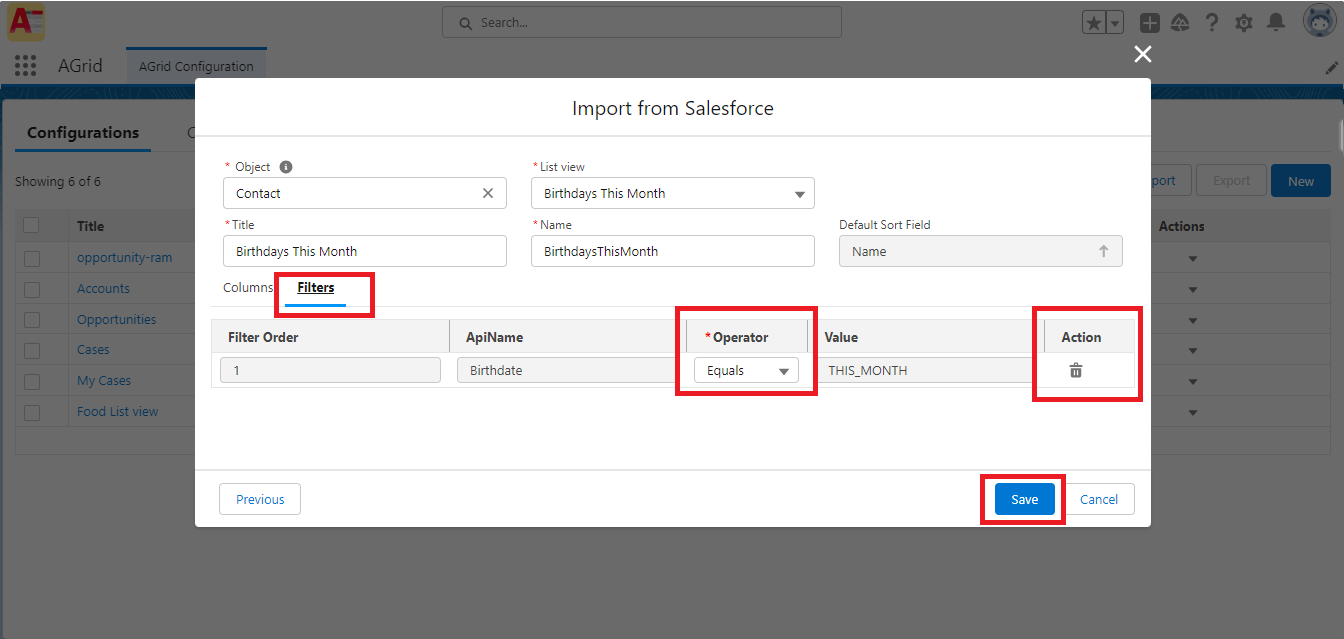Click the Actions column header
Viewport: 1344px width, 639px height.
click(1182, 226)
